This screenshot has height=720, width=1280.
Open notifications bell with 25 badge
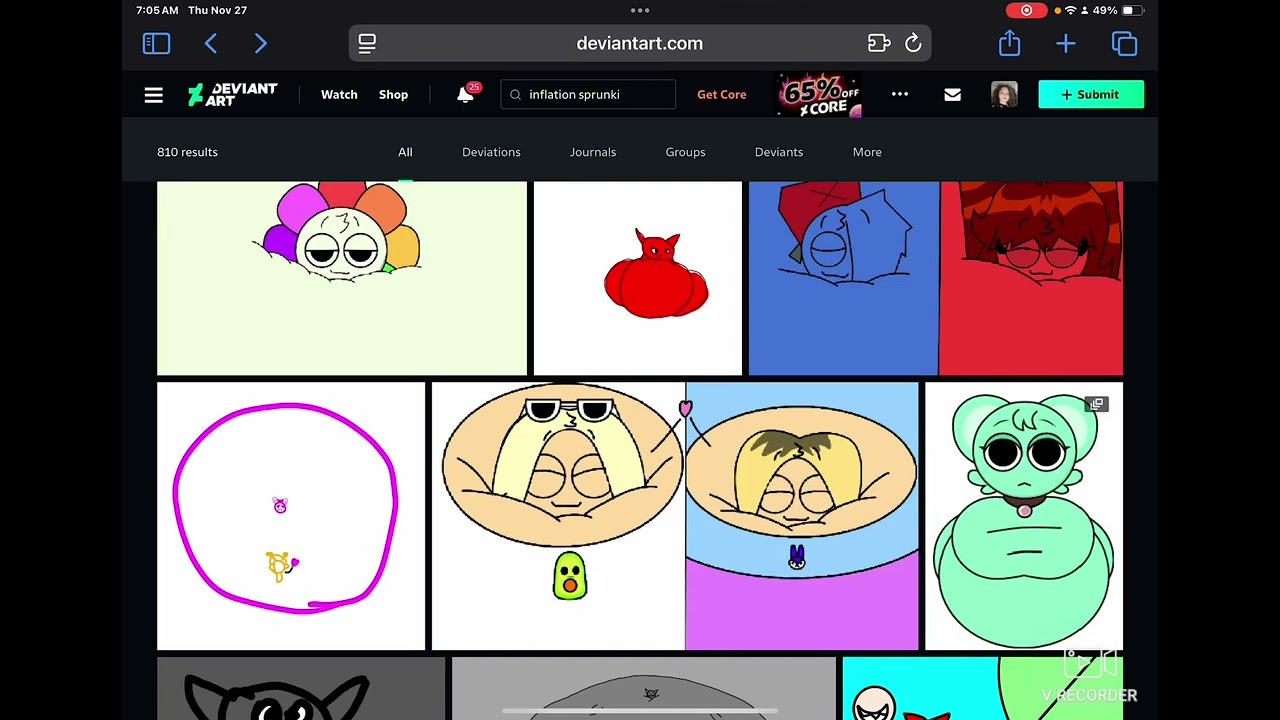pyautogui.click(x=466, y=94)
